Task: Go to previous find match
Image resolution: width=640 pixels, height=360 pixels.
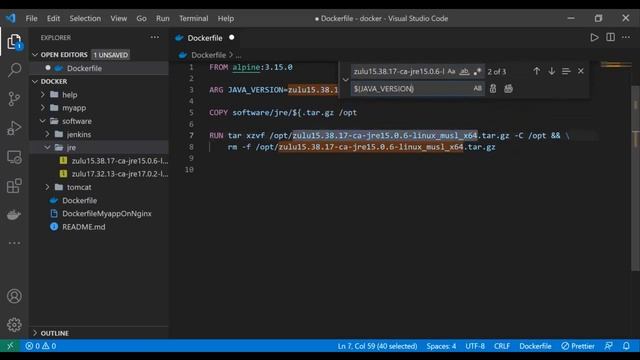Action: pos(536,71)
